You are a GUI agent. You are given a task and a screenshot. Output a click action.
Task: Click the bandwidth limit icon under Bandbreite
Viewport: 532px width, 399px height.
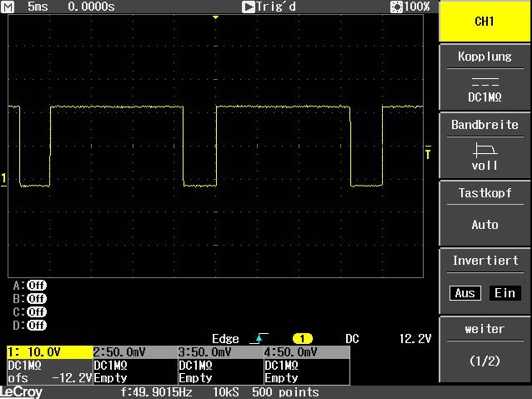(485, 150)
